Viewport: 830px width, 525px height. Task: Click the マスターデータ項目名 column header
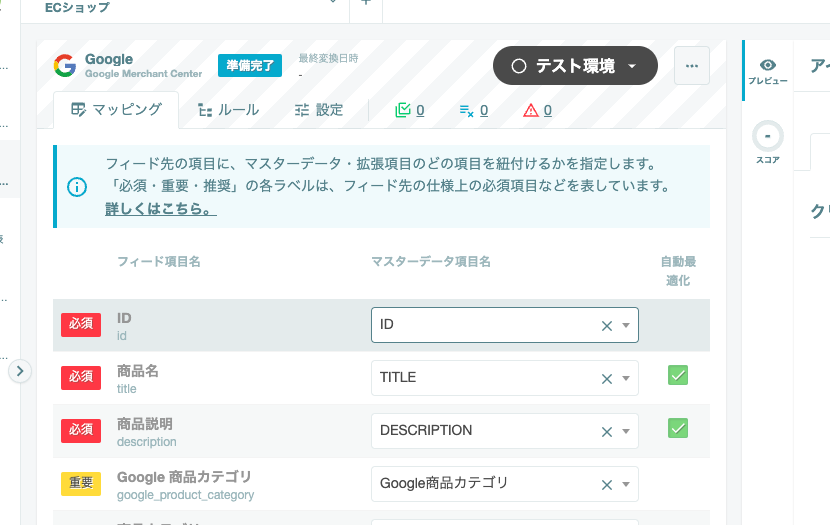(x=430, y=261)
